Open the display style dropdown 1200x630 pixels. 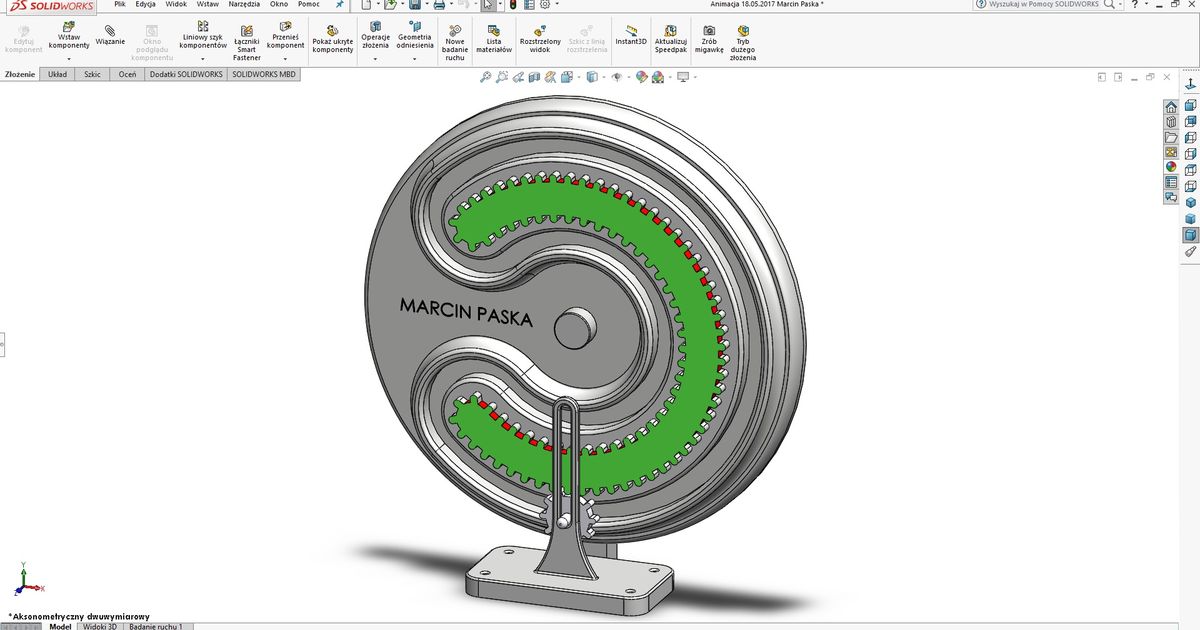603,77
